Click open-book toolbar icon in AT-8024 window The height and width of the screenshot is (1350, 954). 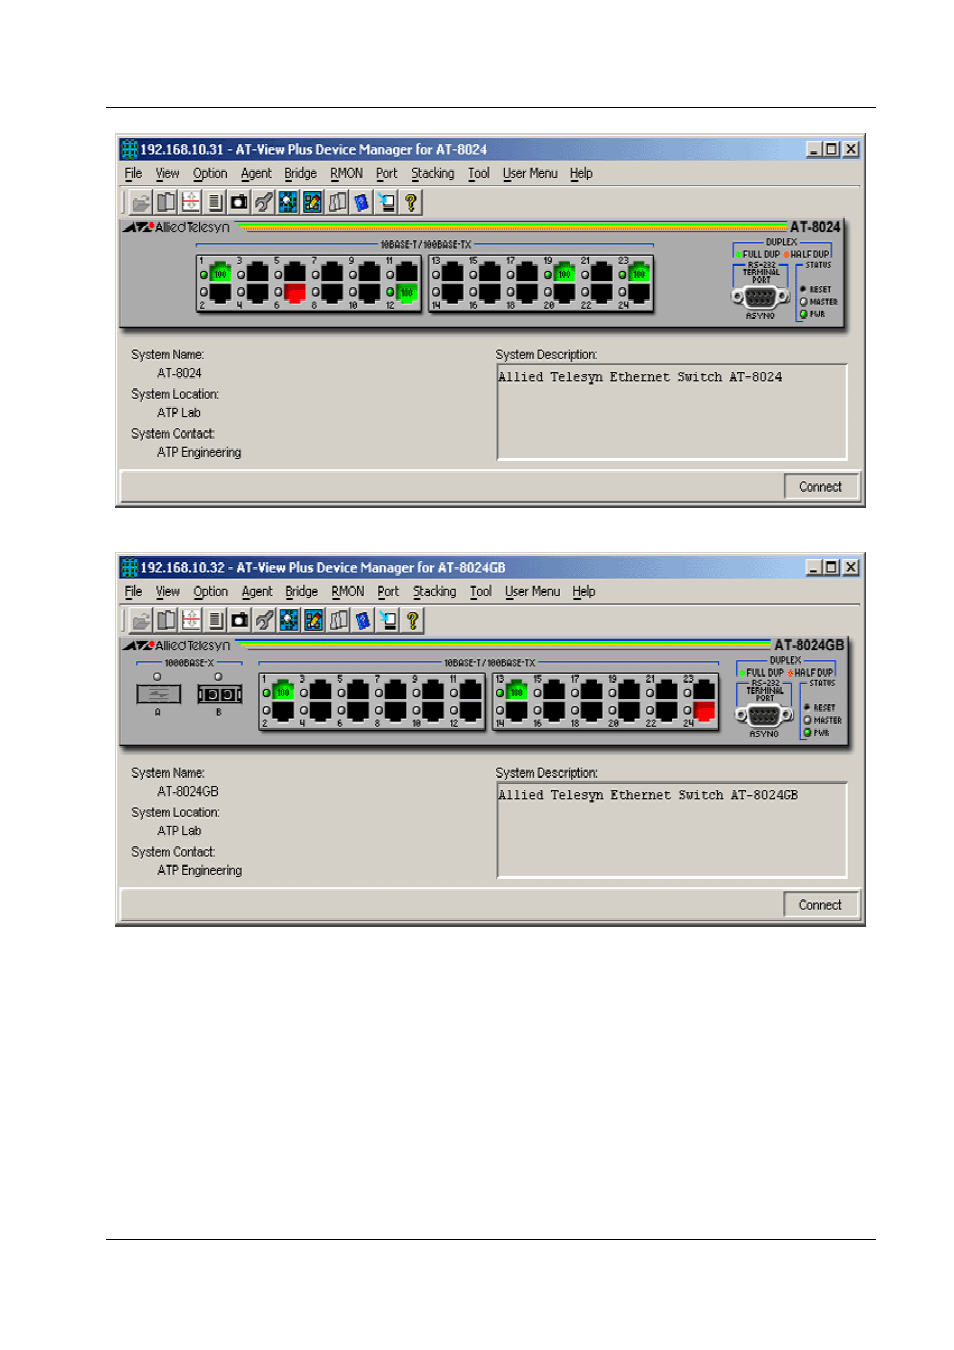click(165, 202)
